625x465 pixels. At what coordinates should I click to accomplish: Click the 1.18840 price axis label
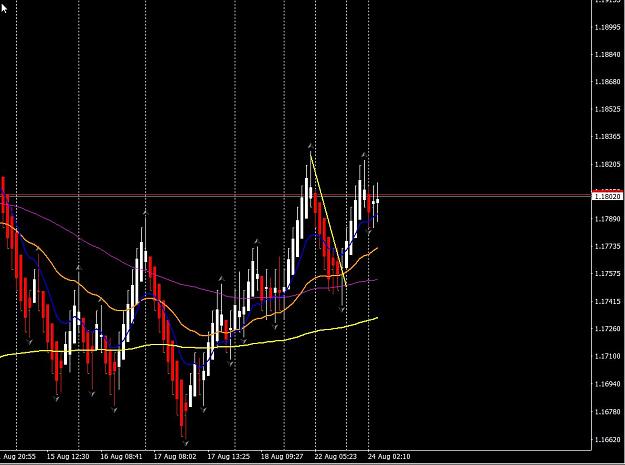607,55
